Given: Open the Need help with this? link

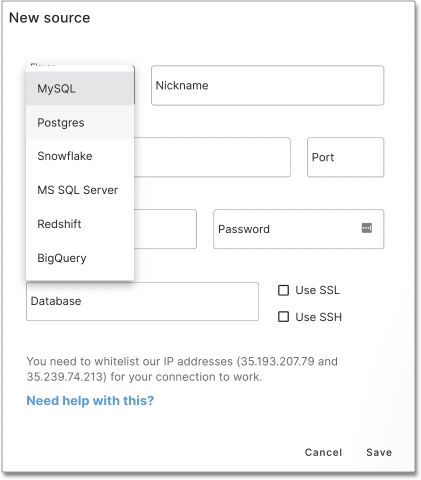Looking at the screenshot, I should 90,401.
